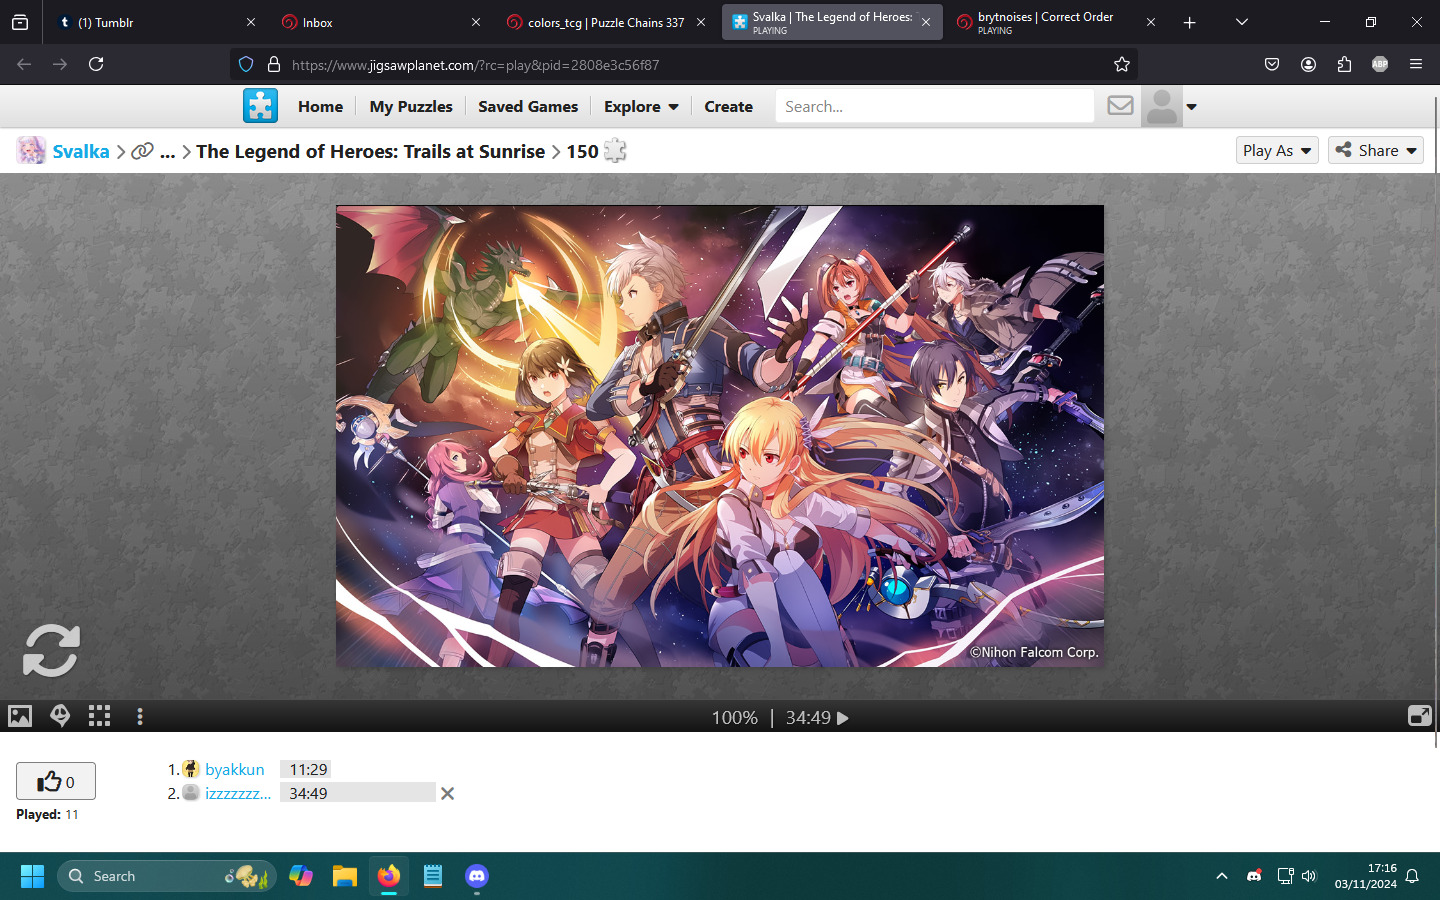This screenshot has height=900, width=1440.
Task: Expand the breadcrumb ellipsis
Action: click(x=167, y=151)
